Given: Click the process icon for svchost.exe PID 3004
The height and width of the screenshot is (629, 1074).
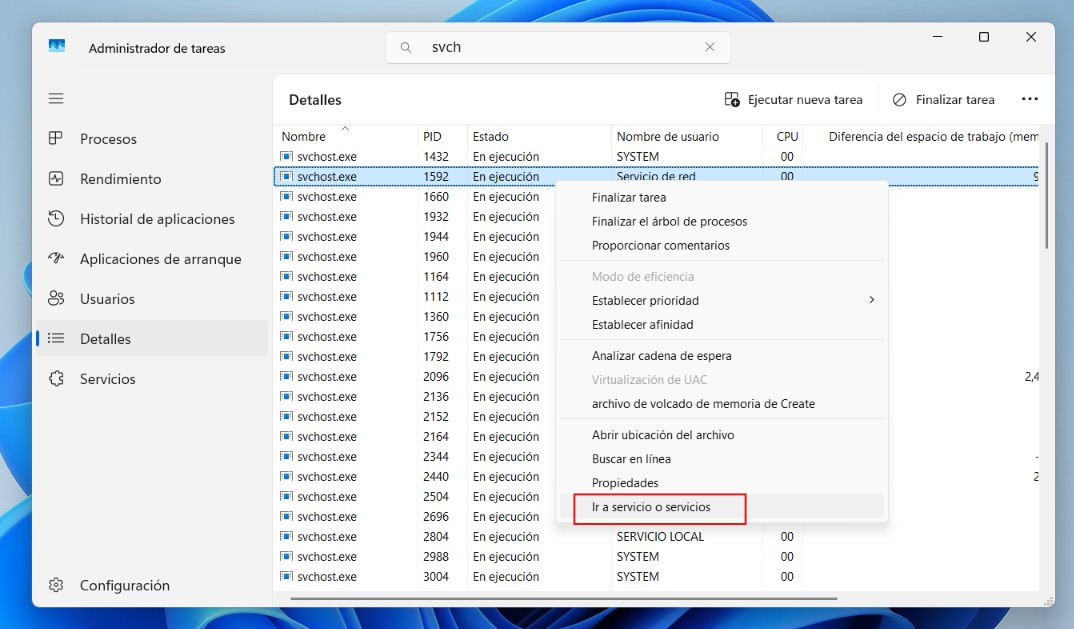Looking at the screenshot, I should 286,576.
